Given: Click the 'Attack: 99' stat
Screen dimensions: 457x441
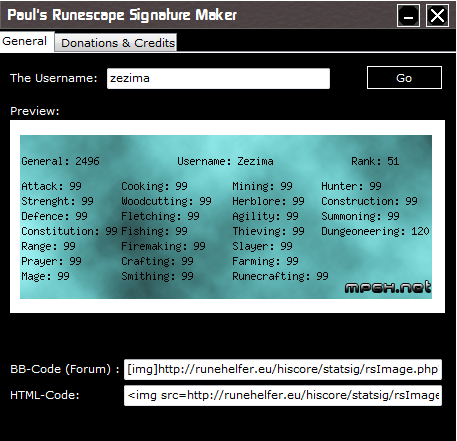Looking at the screenshot, I should click(x=51, y=186).
